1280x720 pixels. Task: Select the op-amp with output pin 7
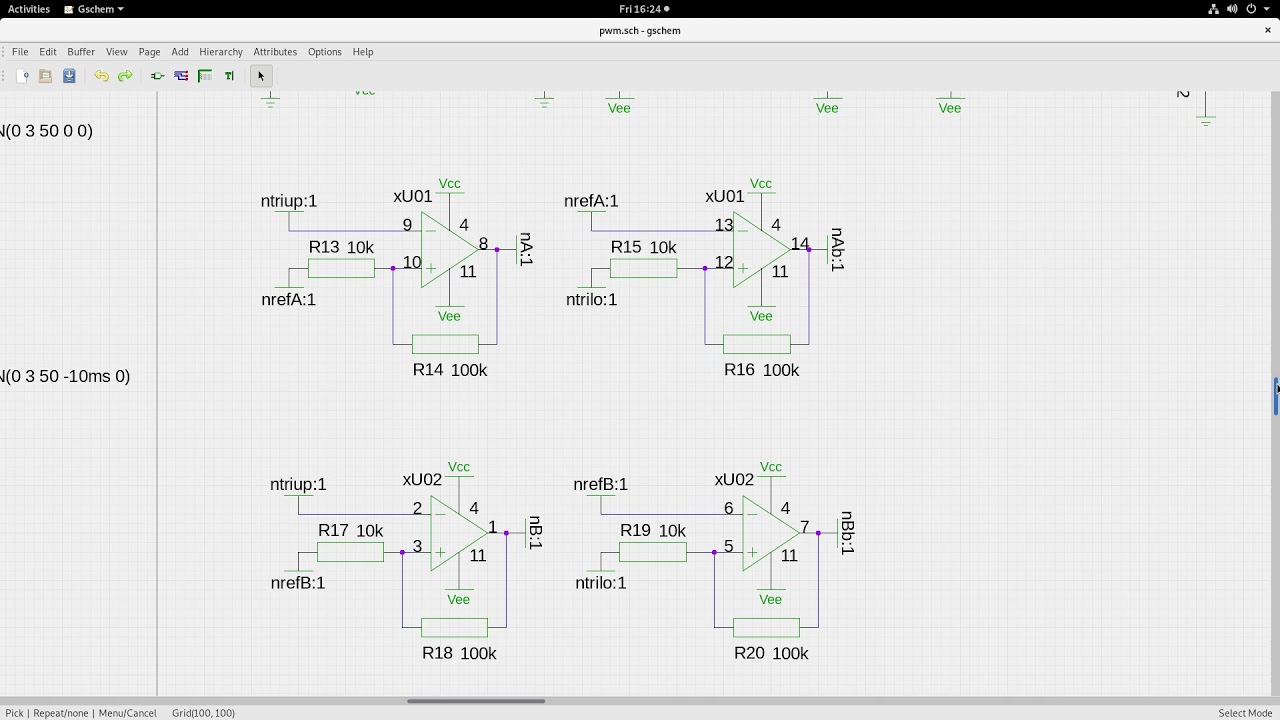tap(770, 534)
